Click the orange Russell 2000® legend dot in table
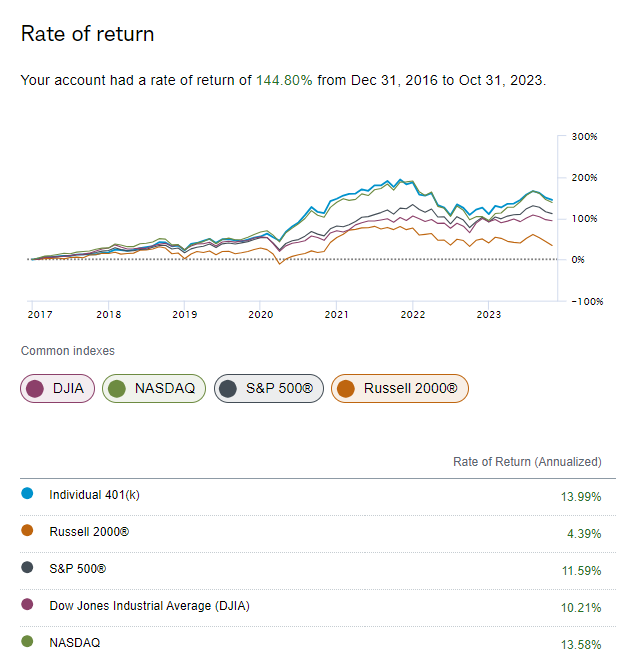This screenshot has height=662, width=636. [x=26, y=531]
